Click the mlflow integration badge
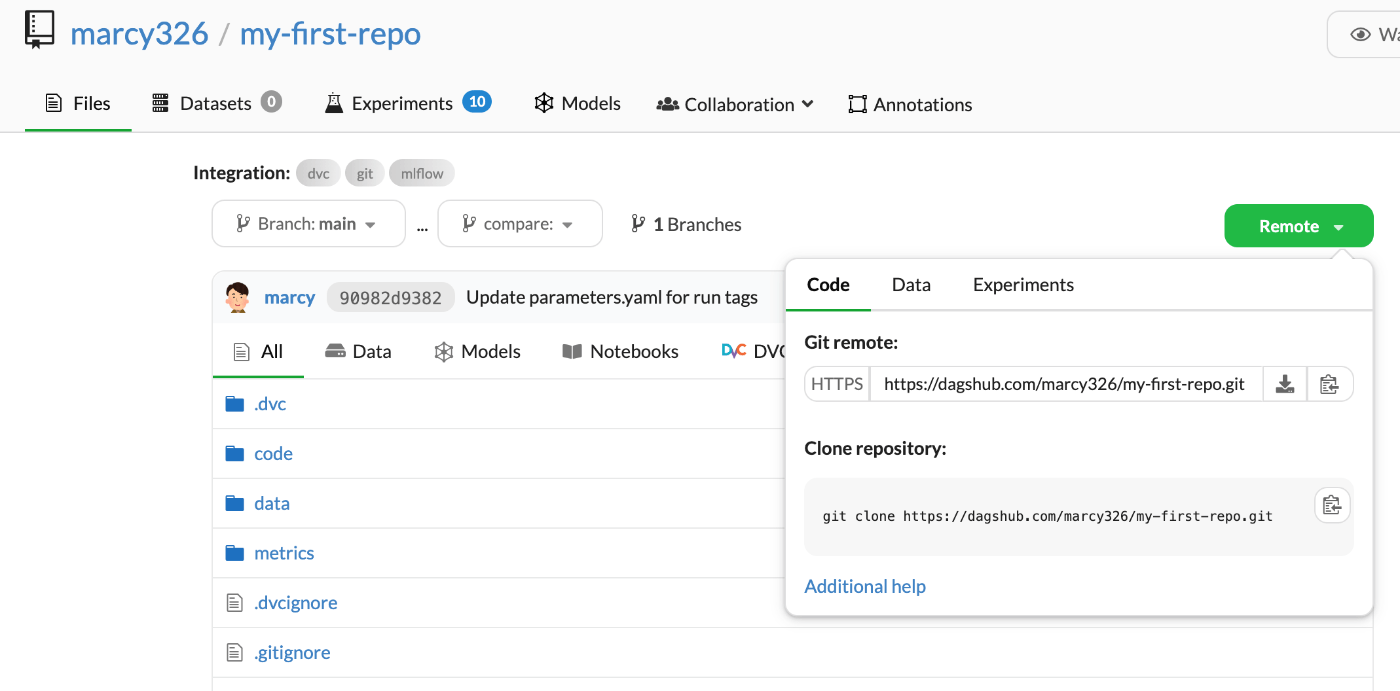This screenshot has width=1400, height=691. click(x=422, y=174)
